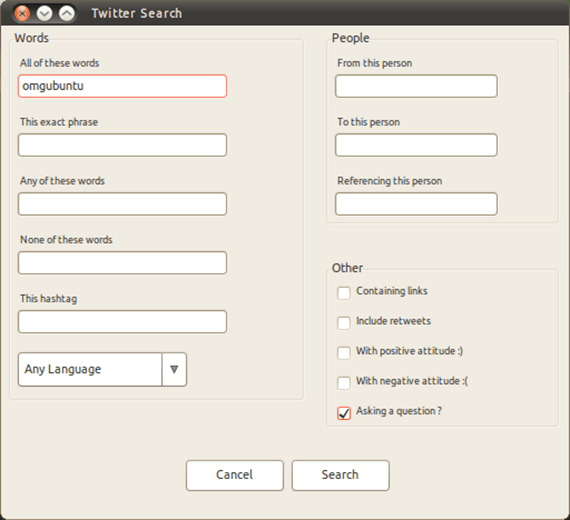The image size is (570, 520).
Task: Select the 'None of these words' text box
Action: pyautogui.click(x=123, y=263)
